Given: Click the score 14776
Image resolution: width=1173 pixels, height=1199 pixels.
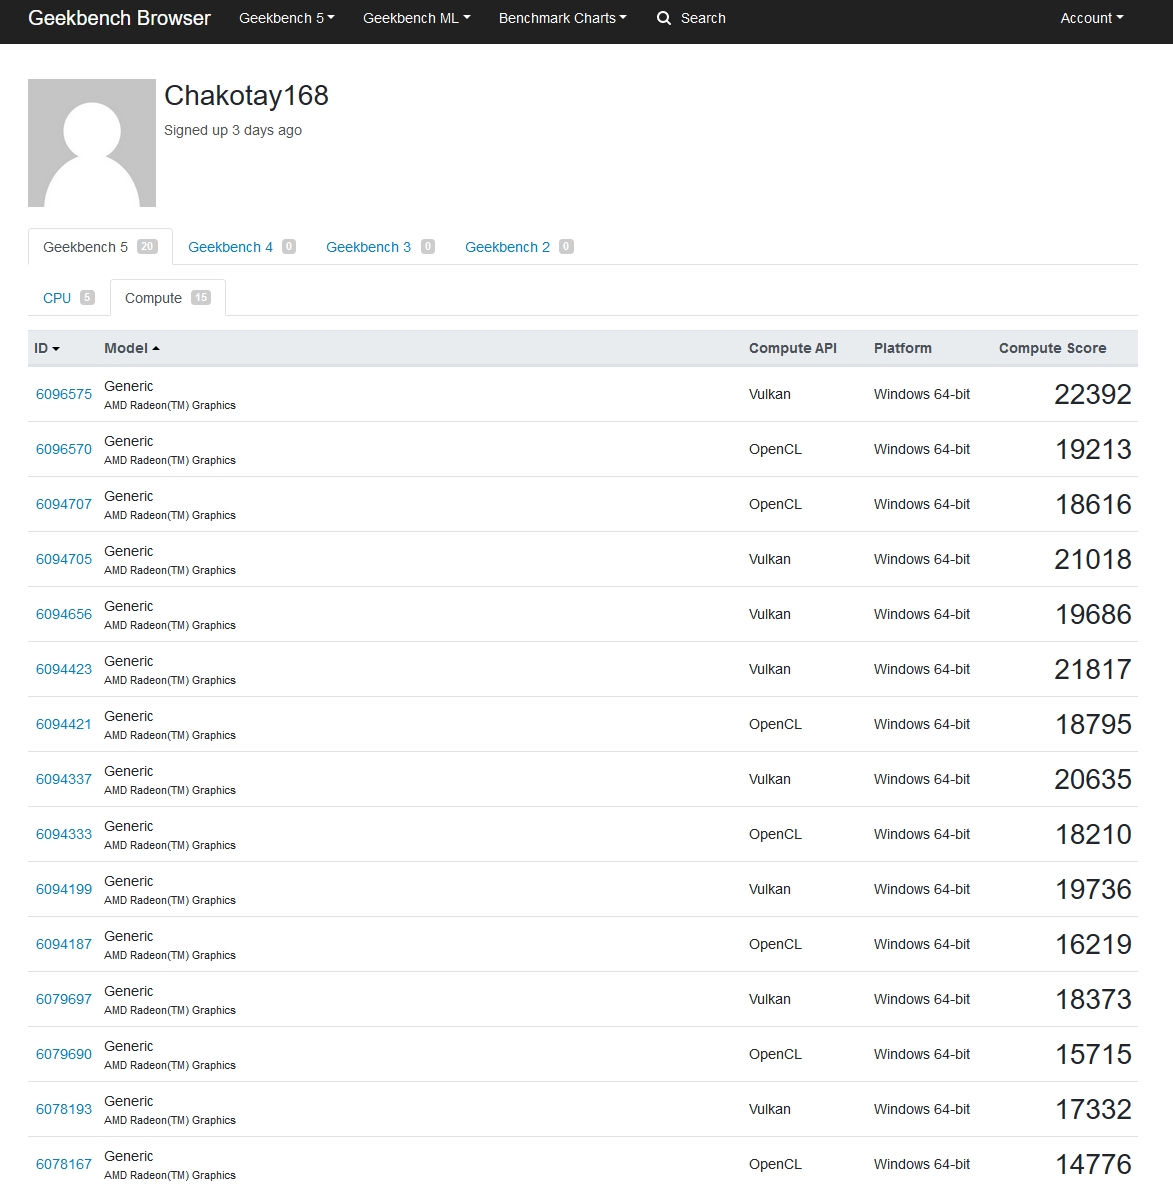Looking at the screenshot, I should [1093, 1165].
